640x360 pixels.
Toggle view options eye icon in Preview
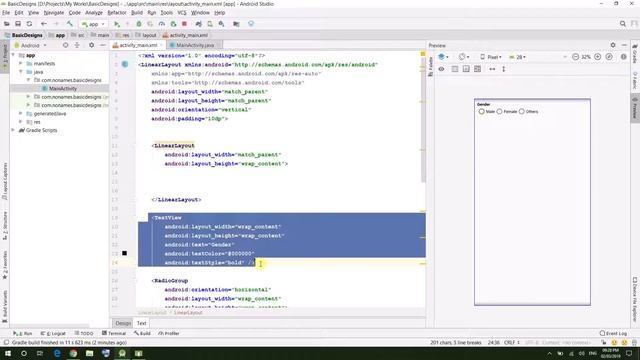(x=441, y=69)
